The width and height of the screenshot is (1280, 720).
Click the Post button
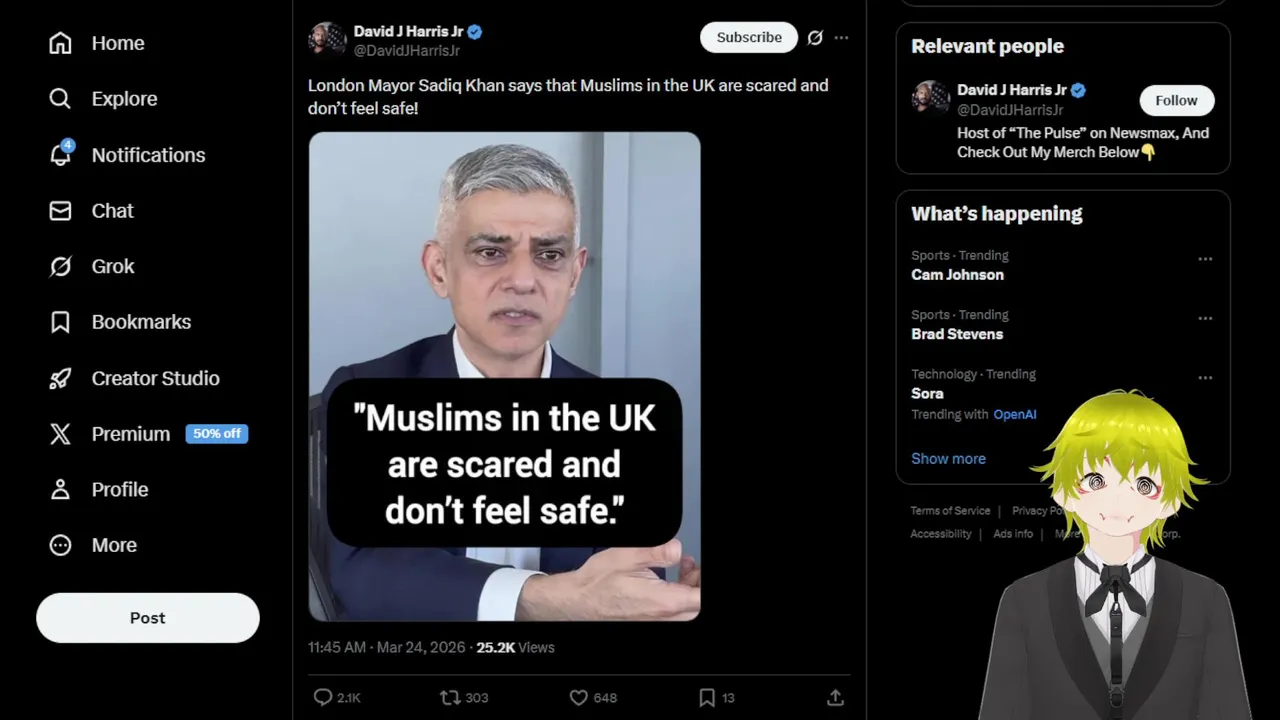pos(148,618)
